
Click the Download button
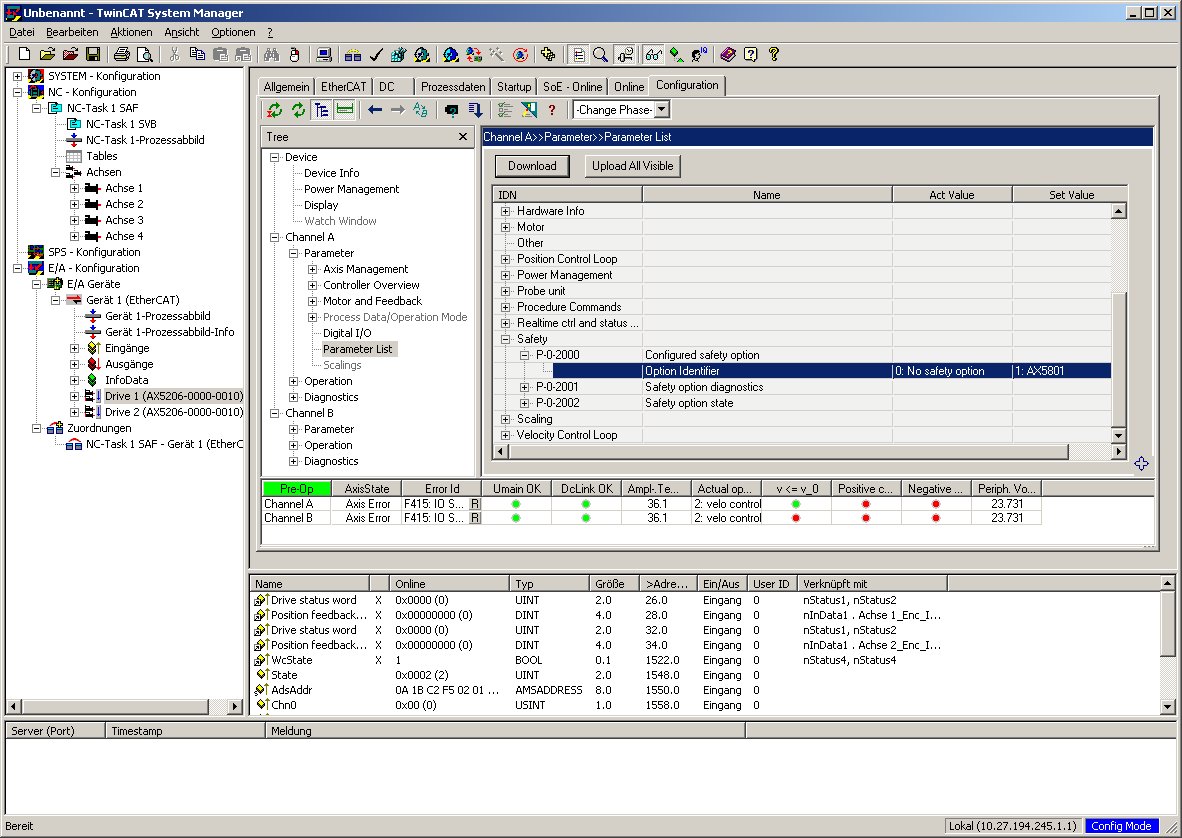pos(532,166)
